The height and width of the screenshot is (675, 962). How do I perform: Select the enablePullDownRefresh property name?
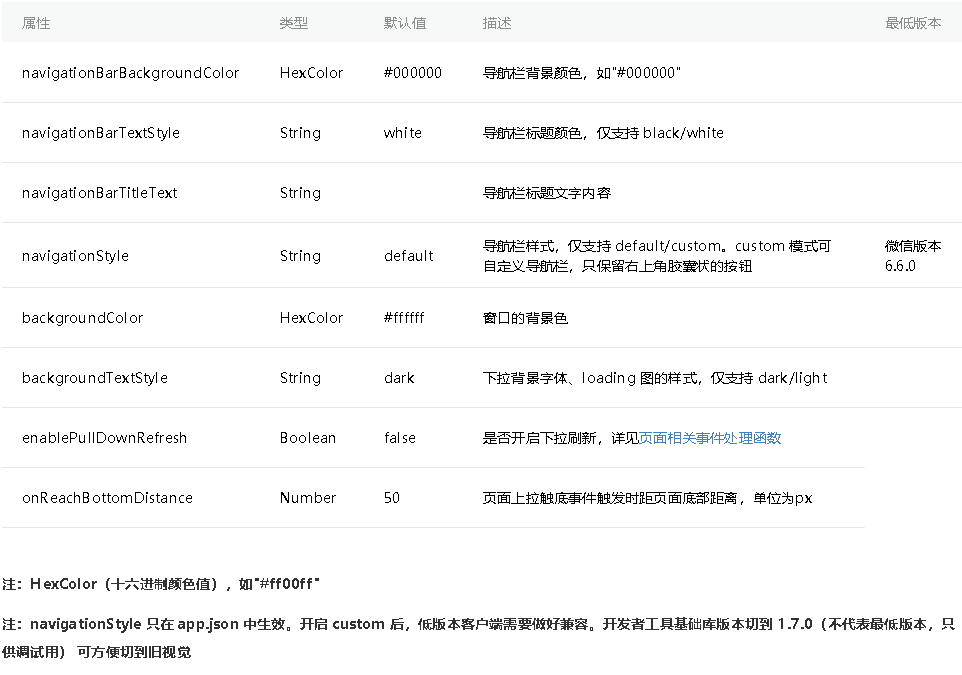click(104, 438)
